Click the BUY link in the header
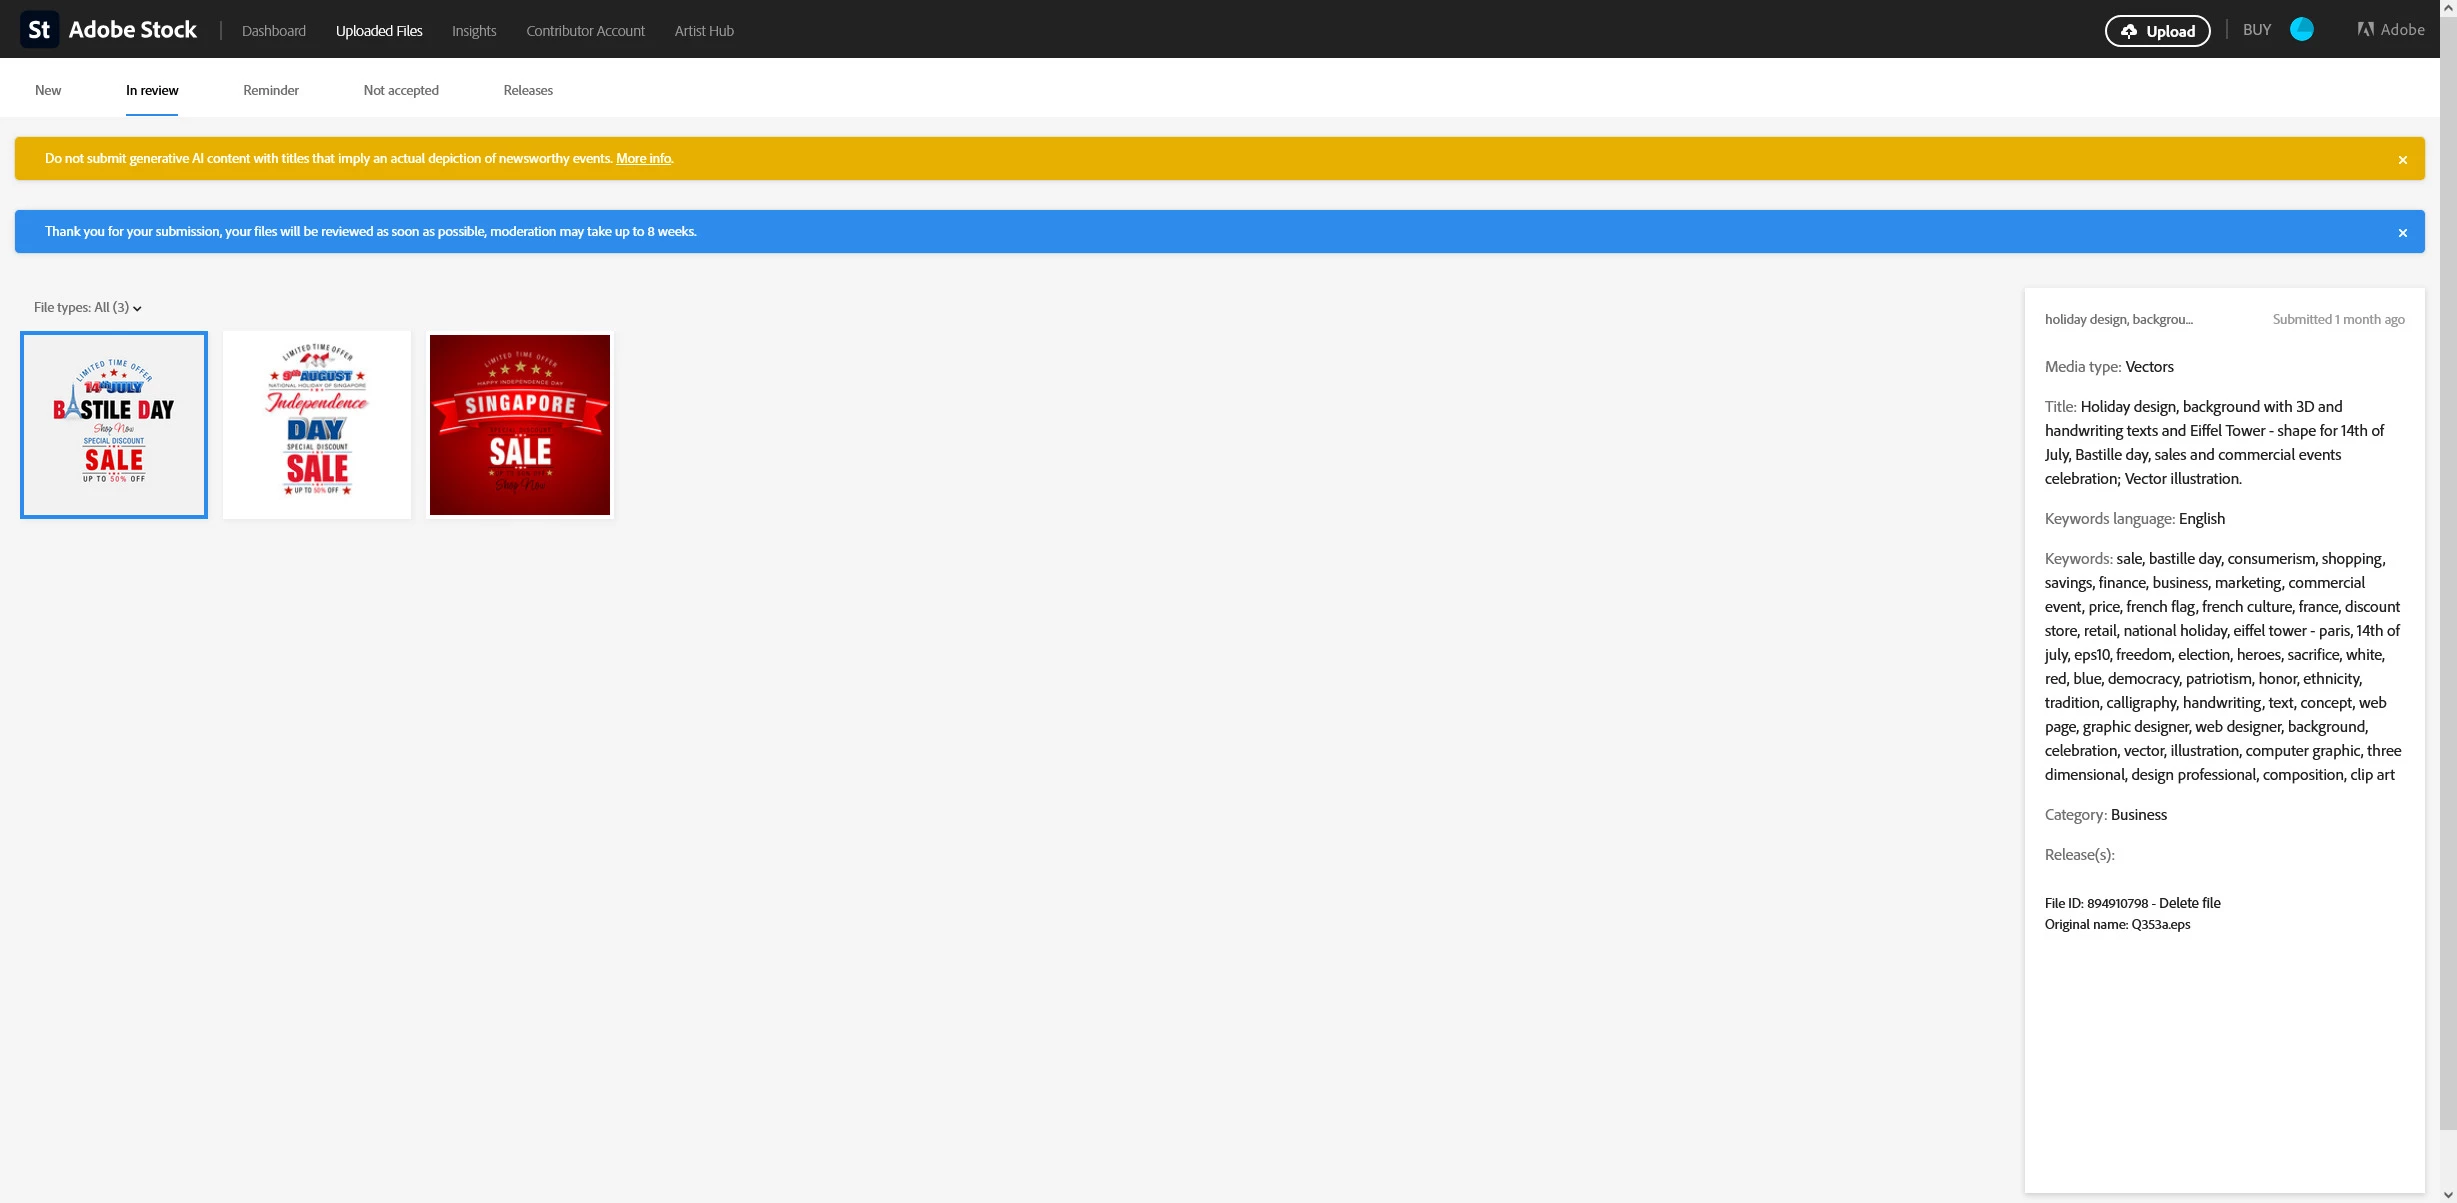This screenshot has width=2457, height=1203. [2256, 30]
